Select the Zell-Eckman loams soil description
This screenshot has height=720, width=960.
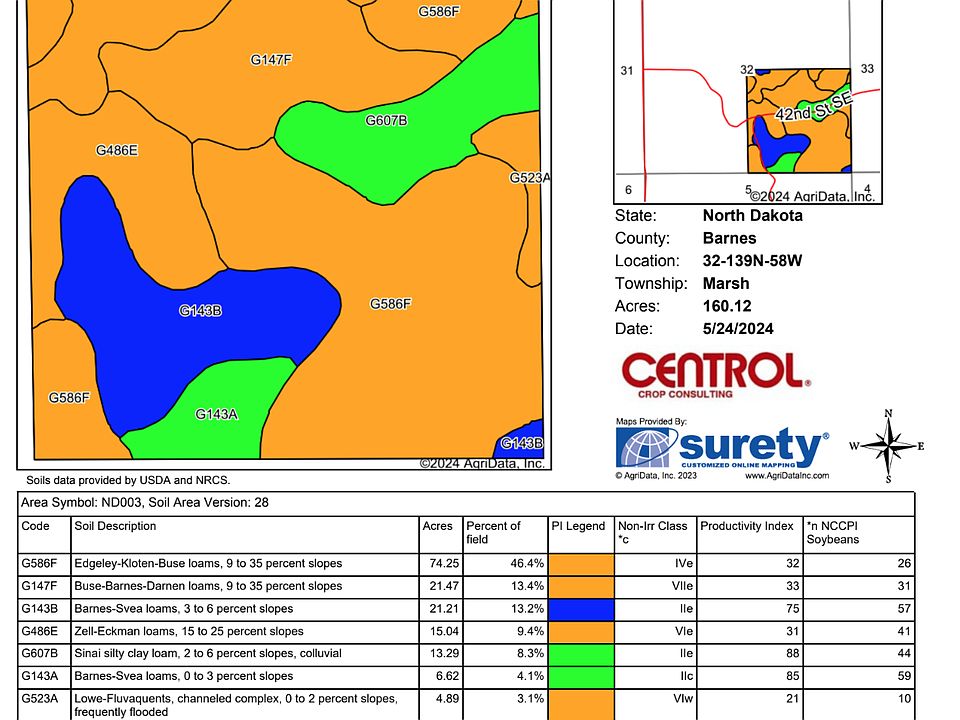189,631
